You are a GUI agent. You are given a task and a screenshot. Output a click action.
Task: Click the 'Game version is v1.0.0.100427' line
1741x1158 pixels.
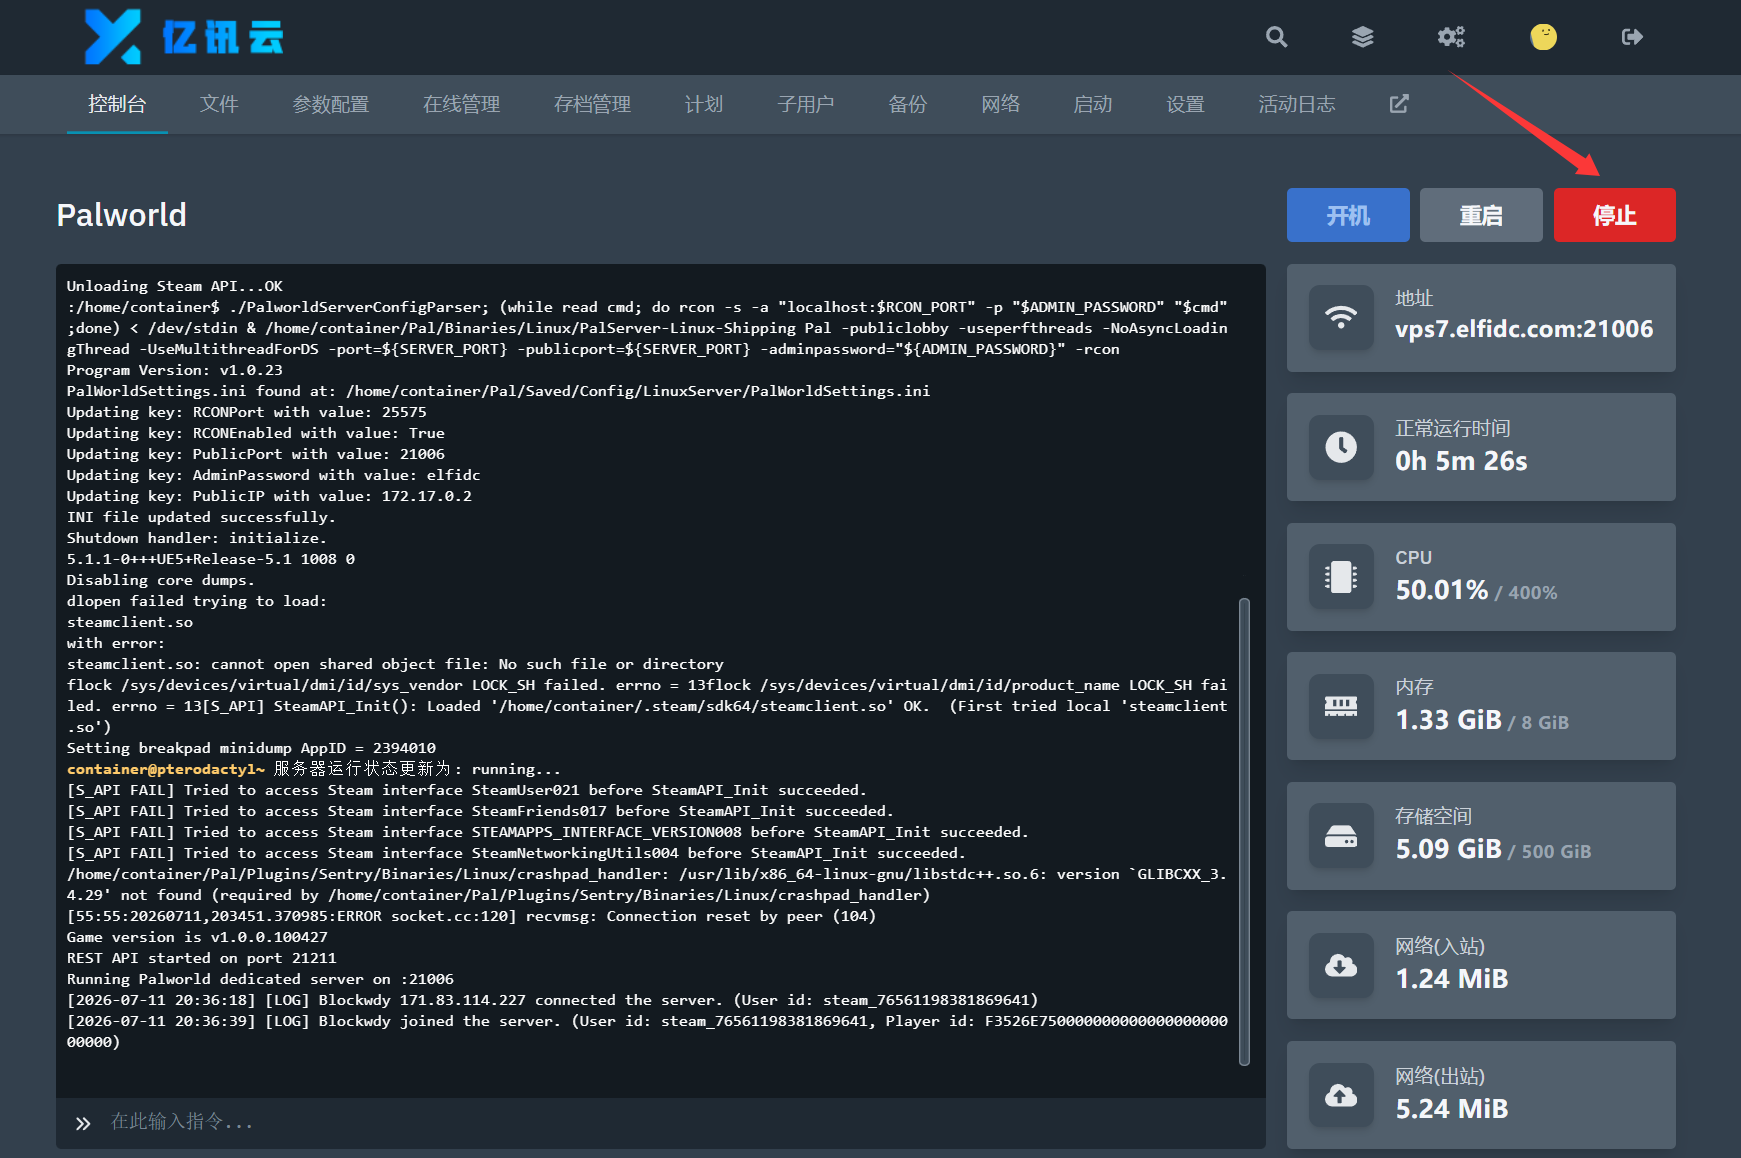[197, 937]
